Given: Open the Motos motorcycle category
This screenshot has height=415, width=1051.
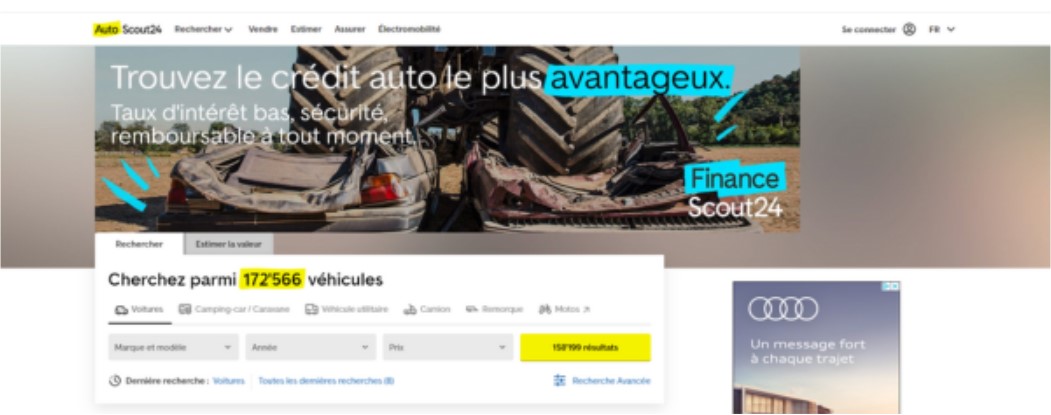Looking at the screenshot, I should pos(564,309).
